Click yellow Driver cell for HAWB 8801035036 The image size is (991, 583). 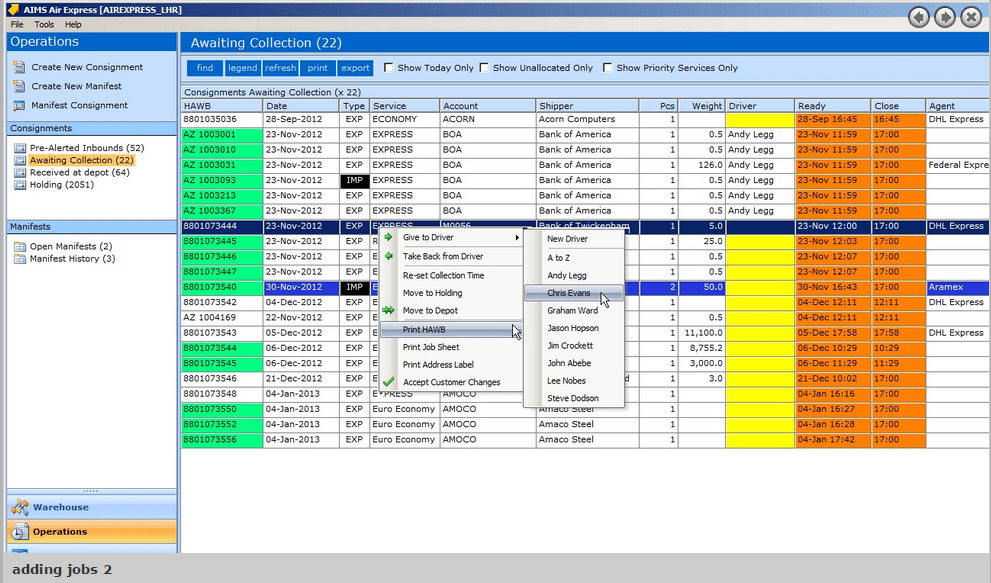coord(759,120)
